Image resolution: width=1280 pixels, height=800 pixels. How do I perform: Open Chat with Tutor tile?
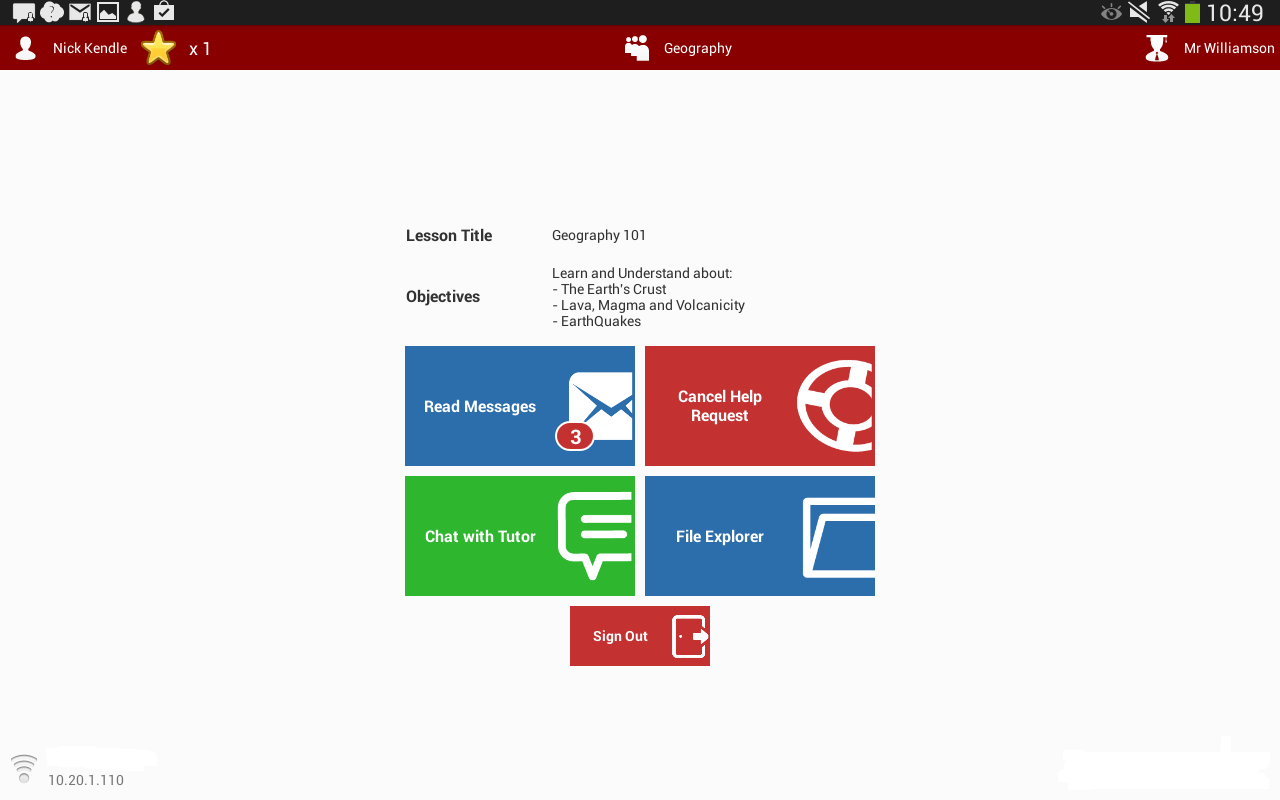coord(520,536)
